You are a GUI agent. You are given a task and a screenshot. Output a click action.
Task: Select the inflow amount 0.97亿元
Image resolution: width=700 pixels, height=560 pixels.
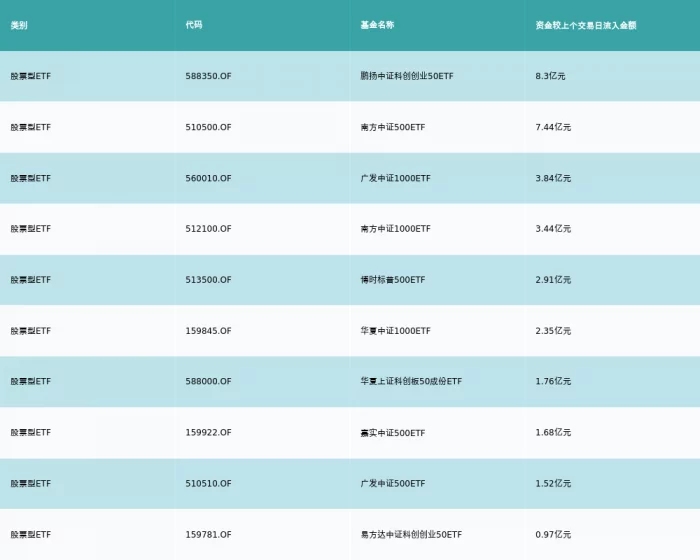(x=553, y=535)
